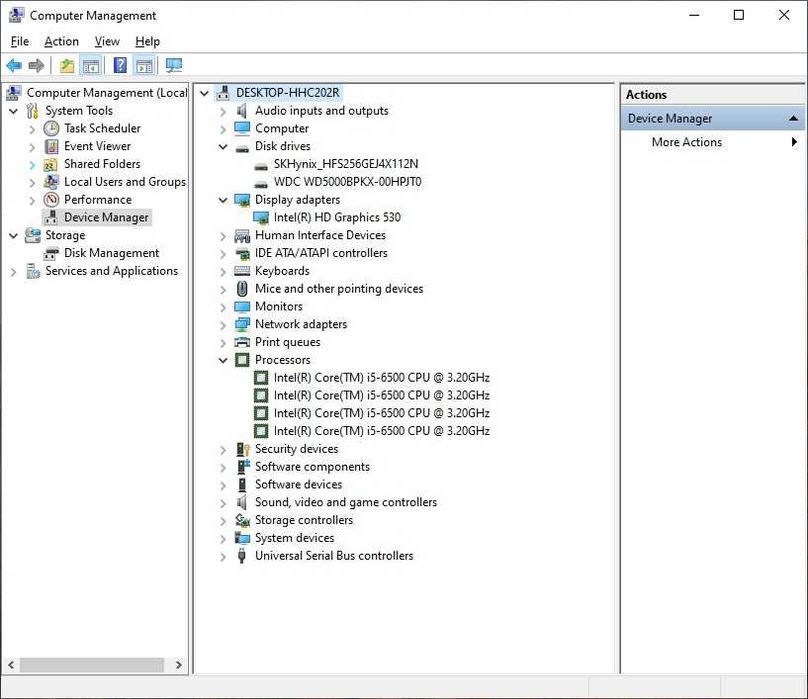Click the Performance icon
This screenshot has height=699, width=808.
point(52,199)
